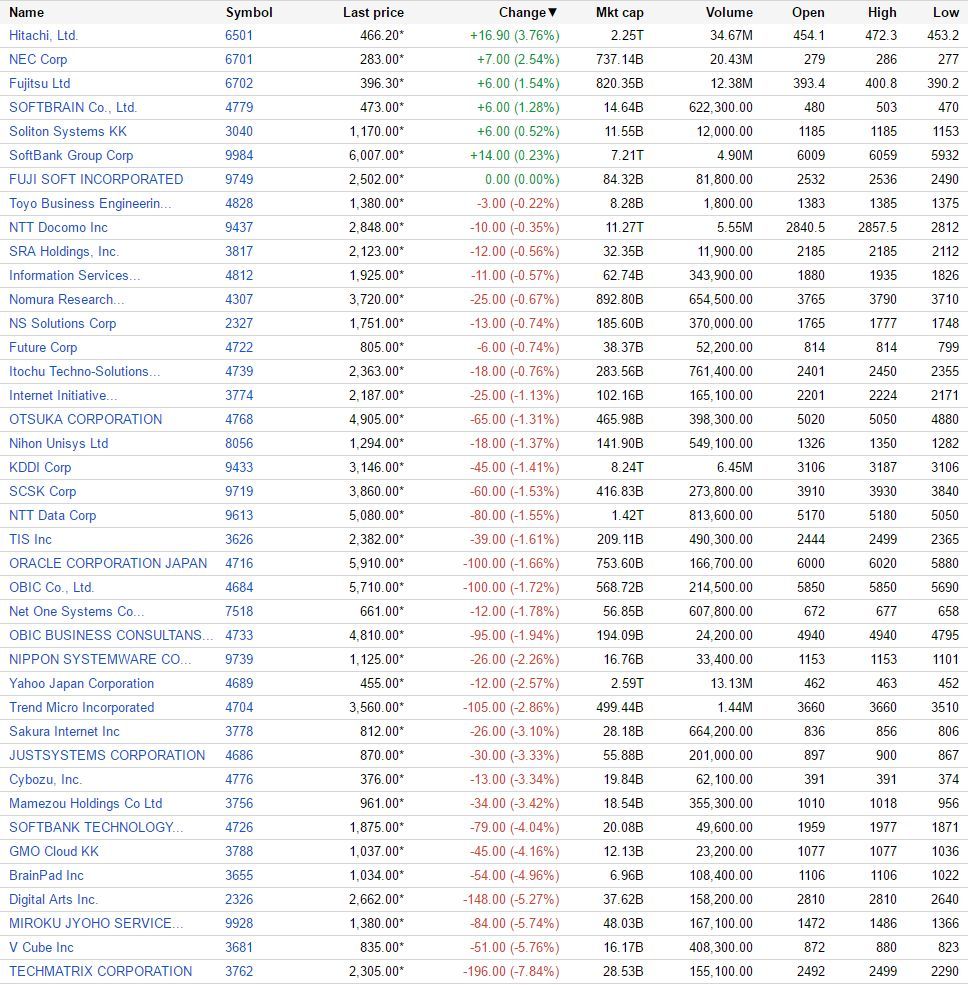
Task: Open NS Solutions Corp link
Action: click(62, 324)
